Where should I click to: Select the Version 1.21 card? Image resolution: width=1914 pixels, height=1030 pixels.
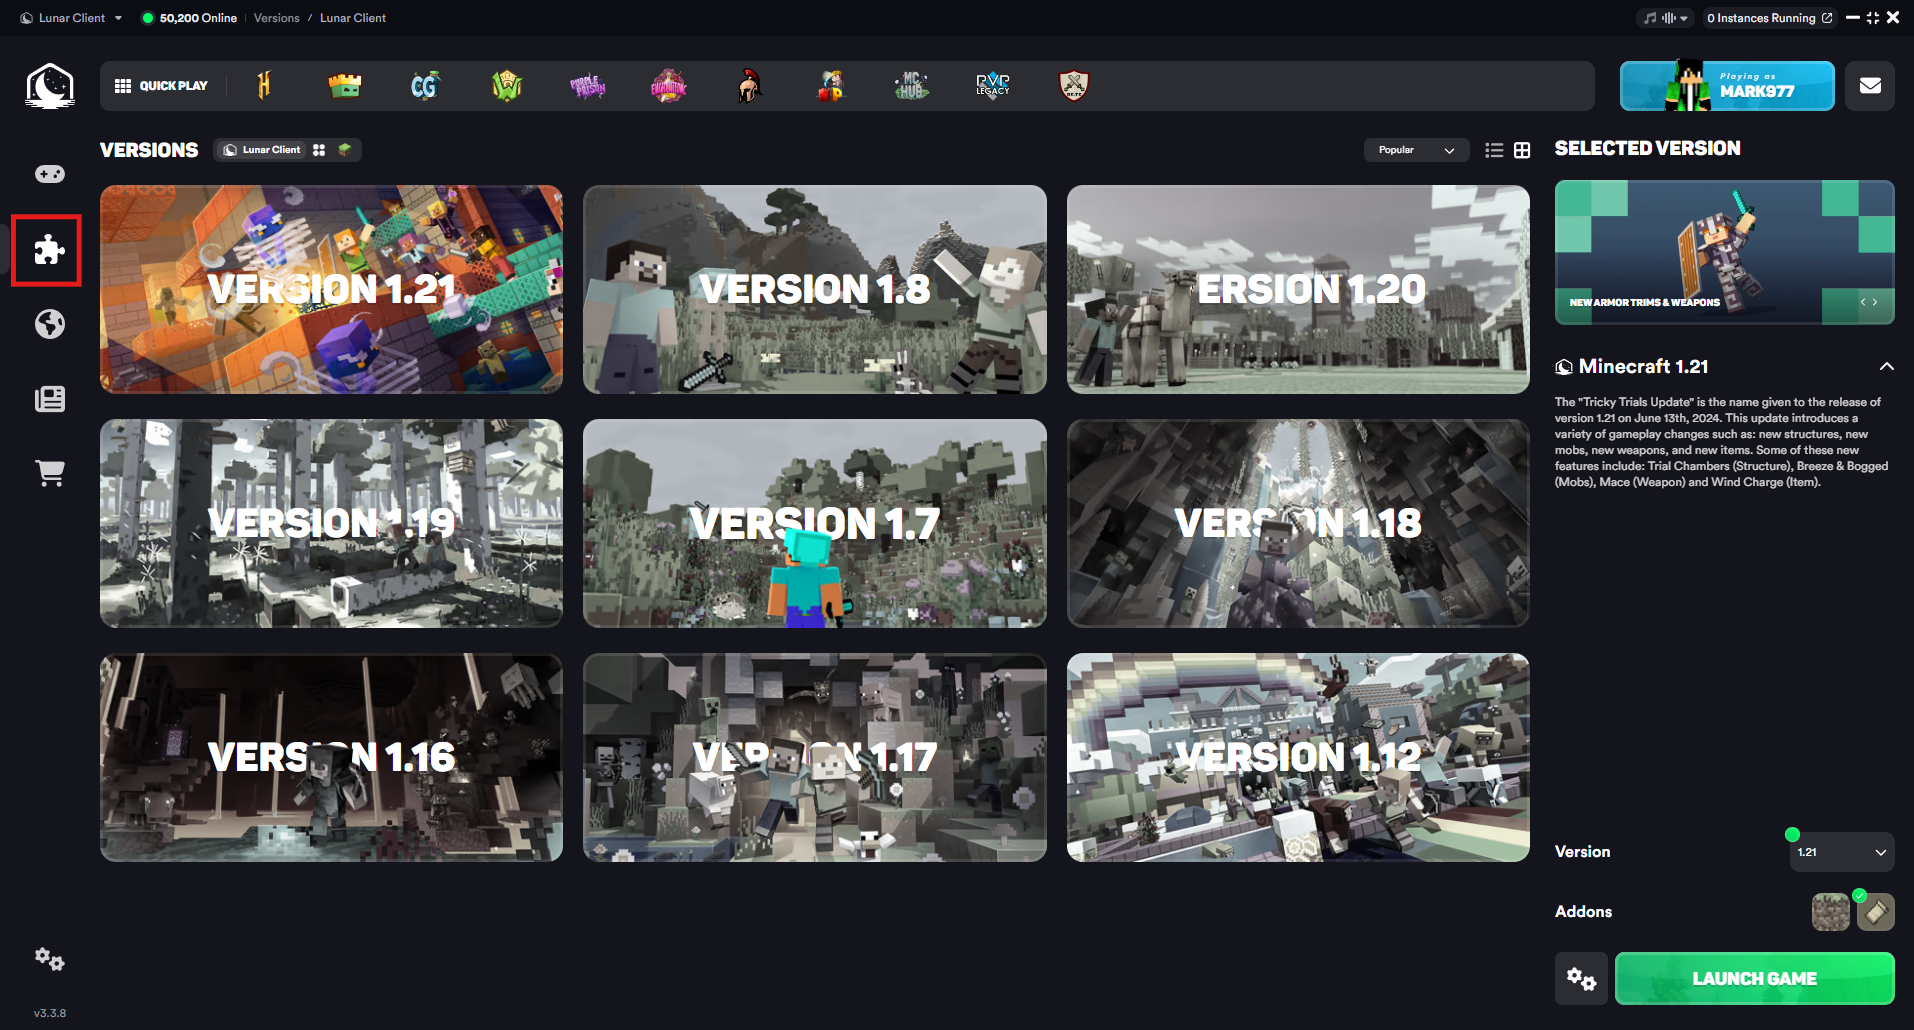331,289
